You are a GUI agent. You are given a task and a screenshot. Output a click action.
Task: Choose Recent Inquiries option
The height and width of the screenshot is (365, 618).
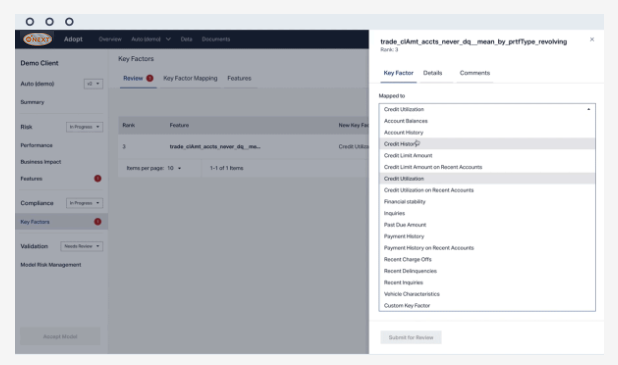click(487, 282)
